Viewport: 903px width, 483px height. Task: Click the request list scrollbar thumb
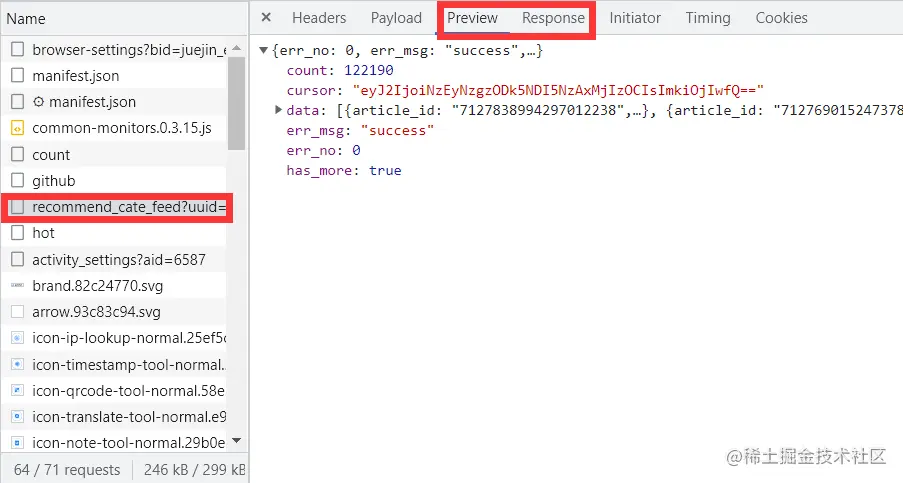pos(236,104)
